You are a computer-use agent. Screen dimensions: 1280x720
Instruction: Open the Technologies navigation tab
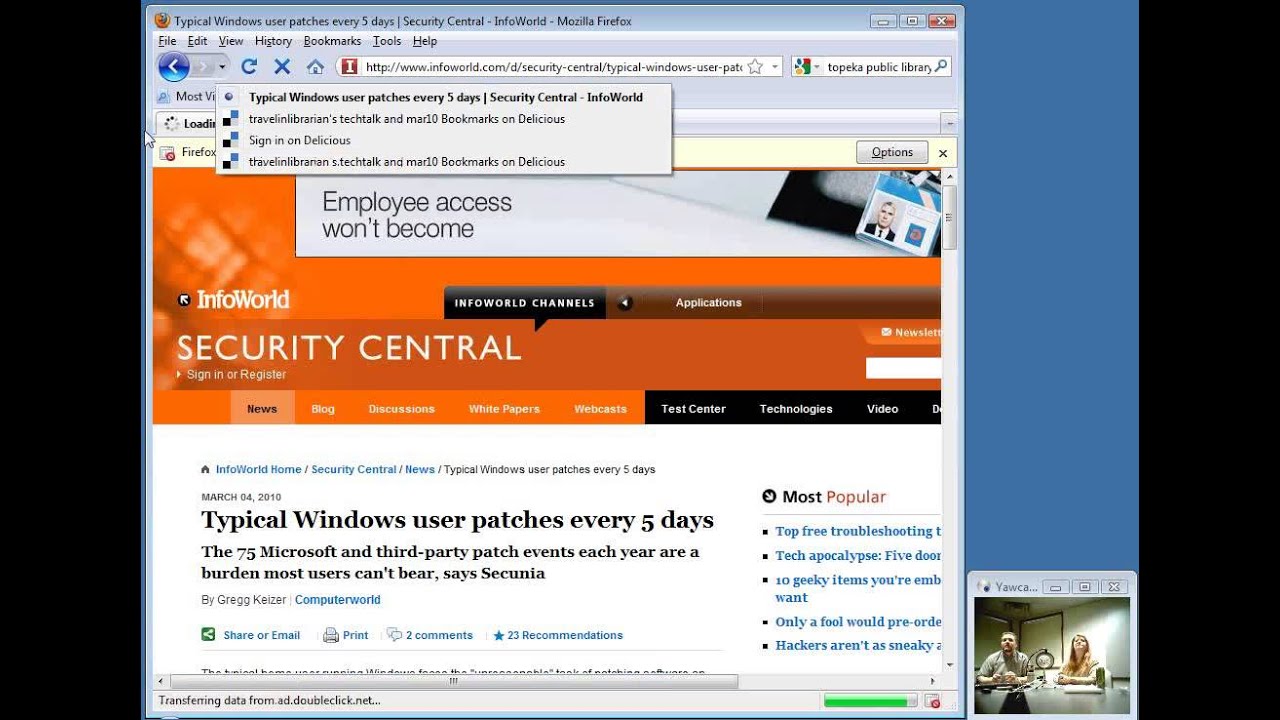(796, 408)
